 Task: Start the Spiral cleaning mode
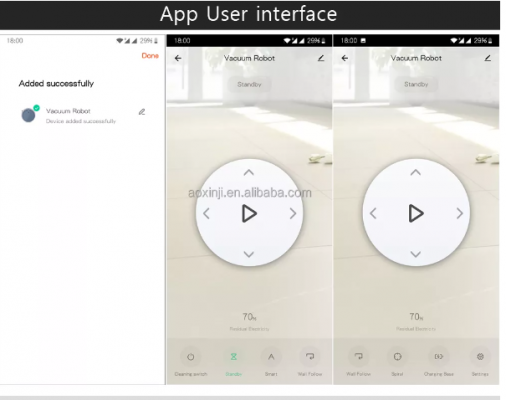[x=397, y=357]
